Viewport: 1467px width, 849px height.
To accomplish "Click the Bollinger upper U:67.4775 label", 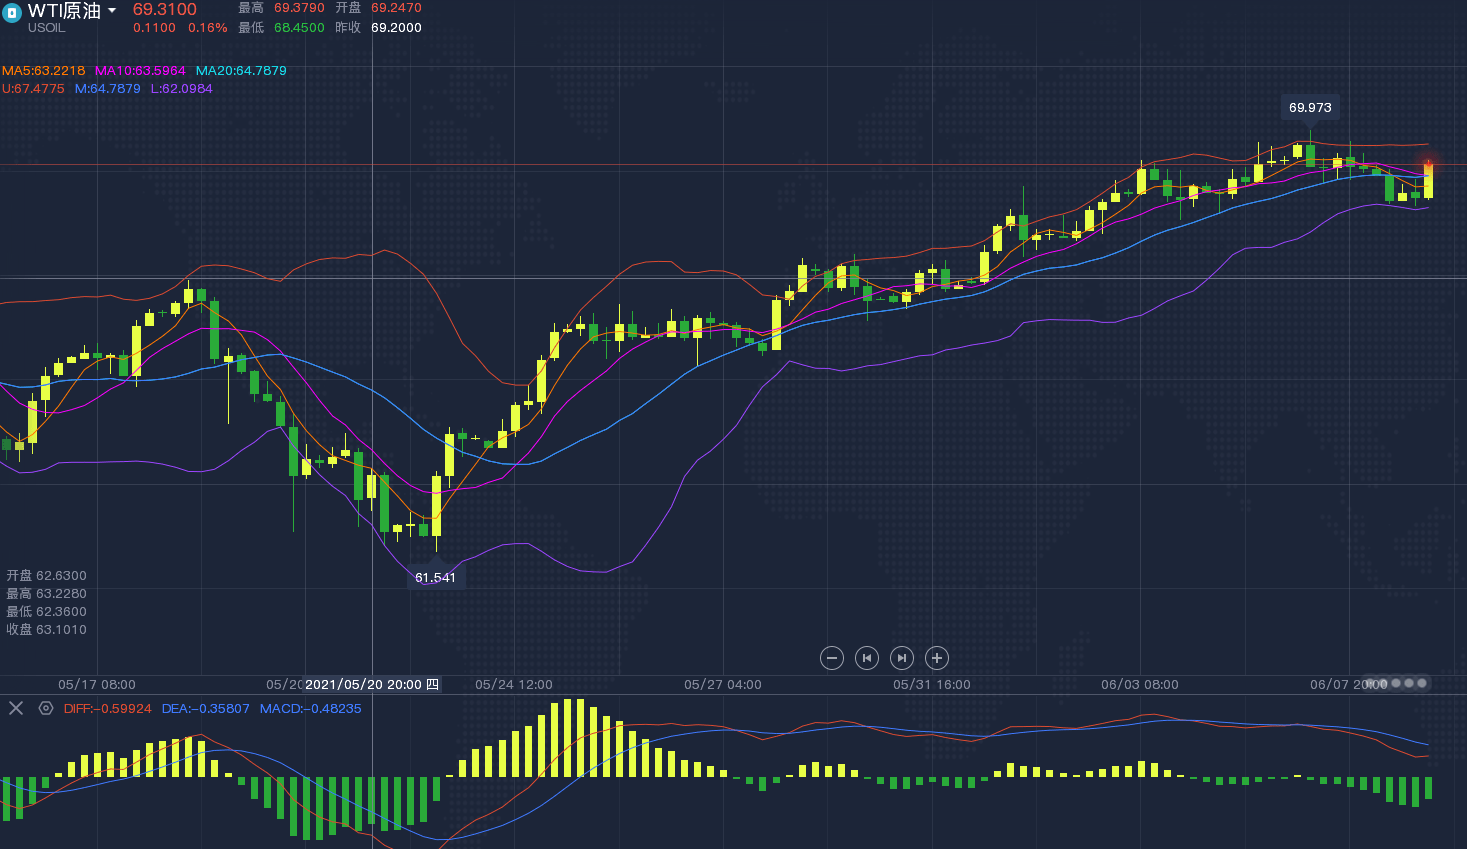I will coord(33,89).
